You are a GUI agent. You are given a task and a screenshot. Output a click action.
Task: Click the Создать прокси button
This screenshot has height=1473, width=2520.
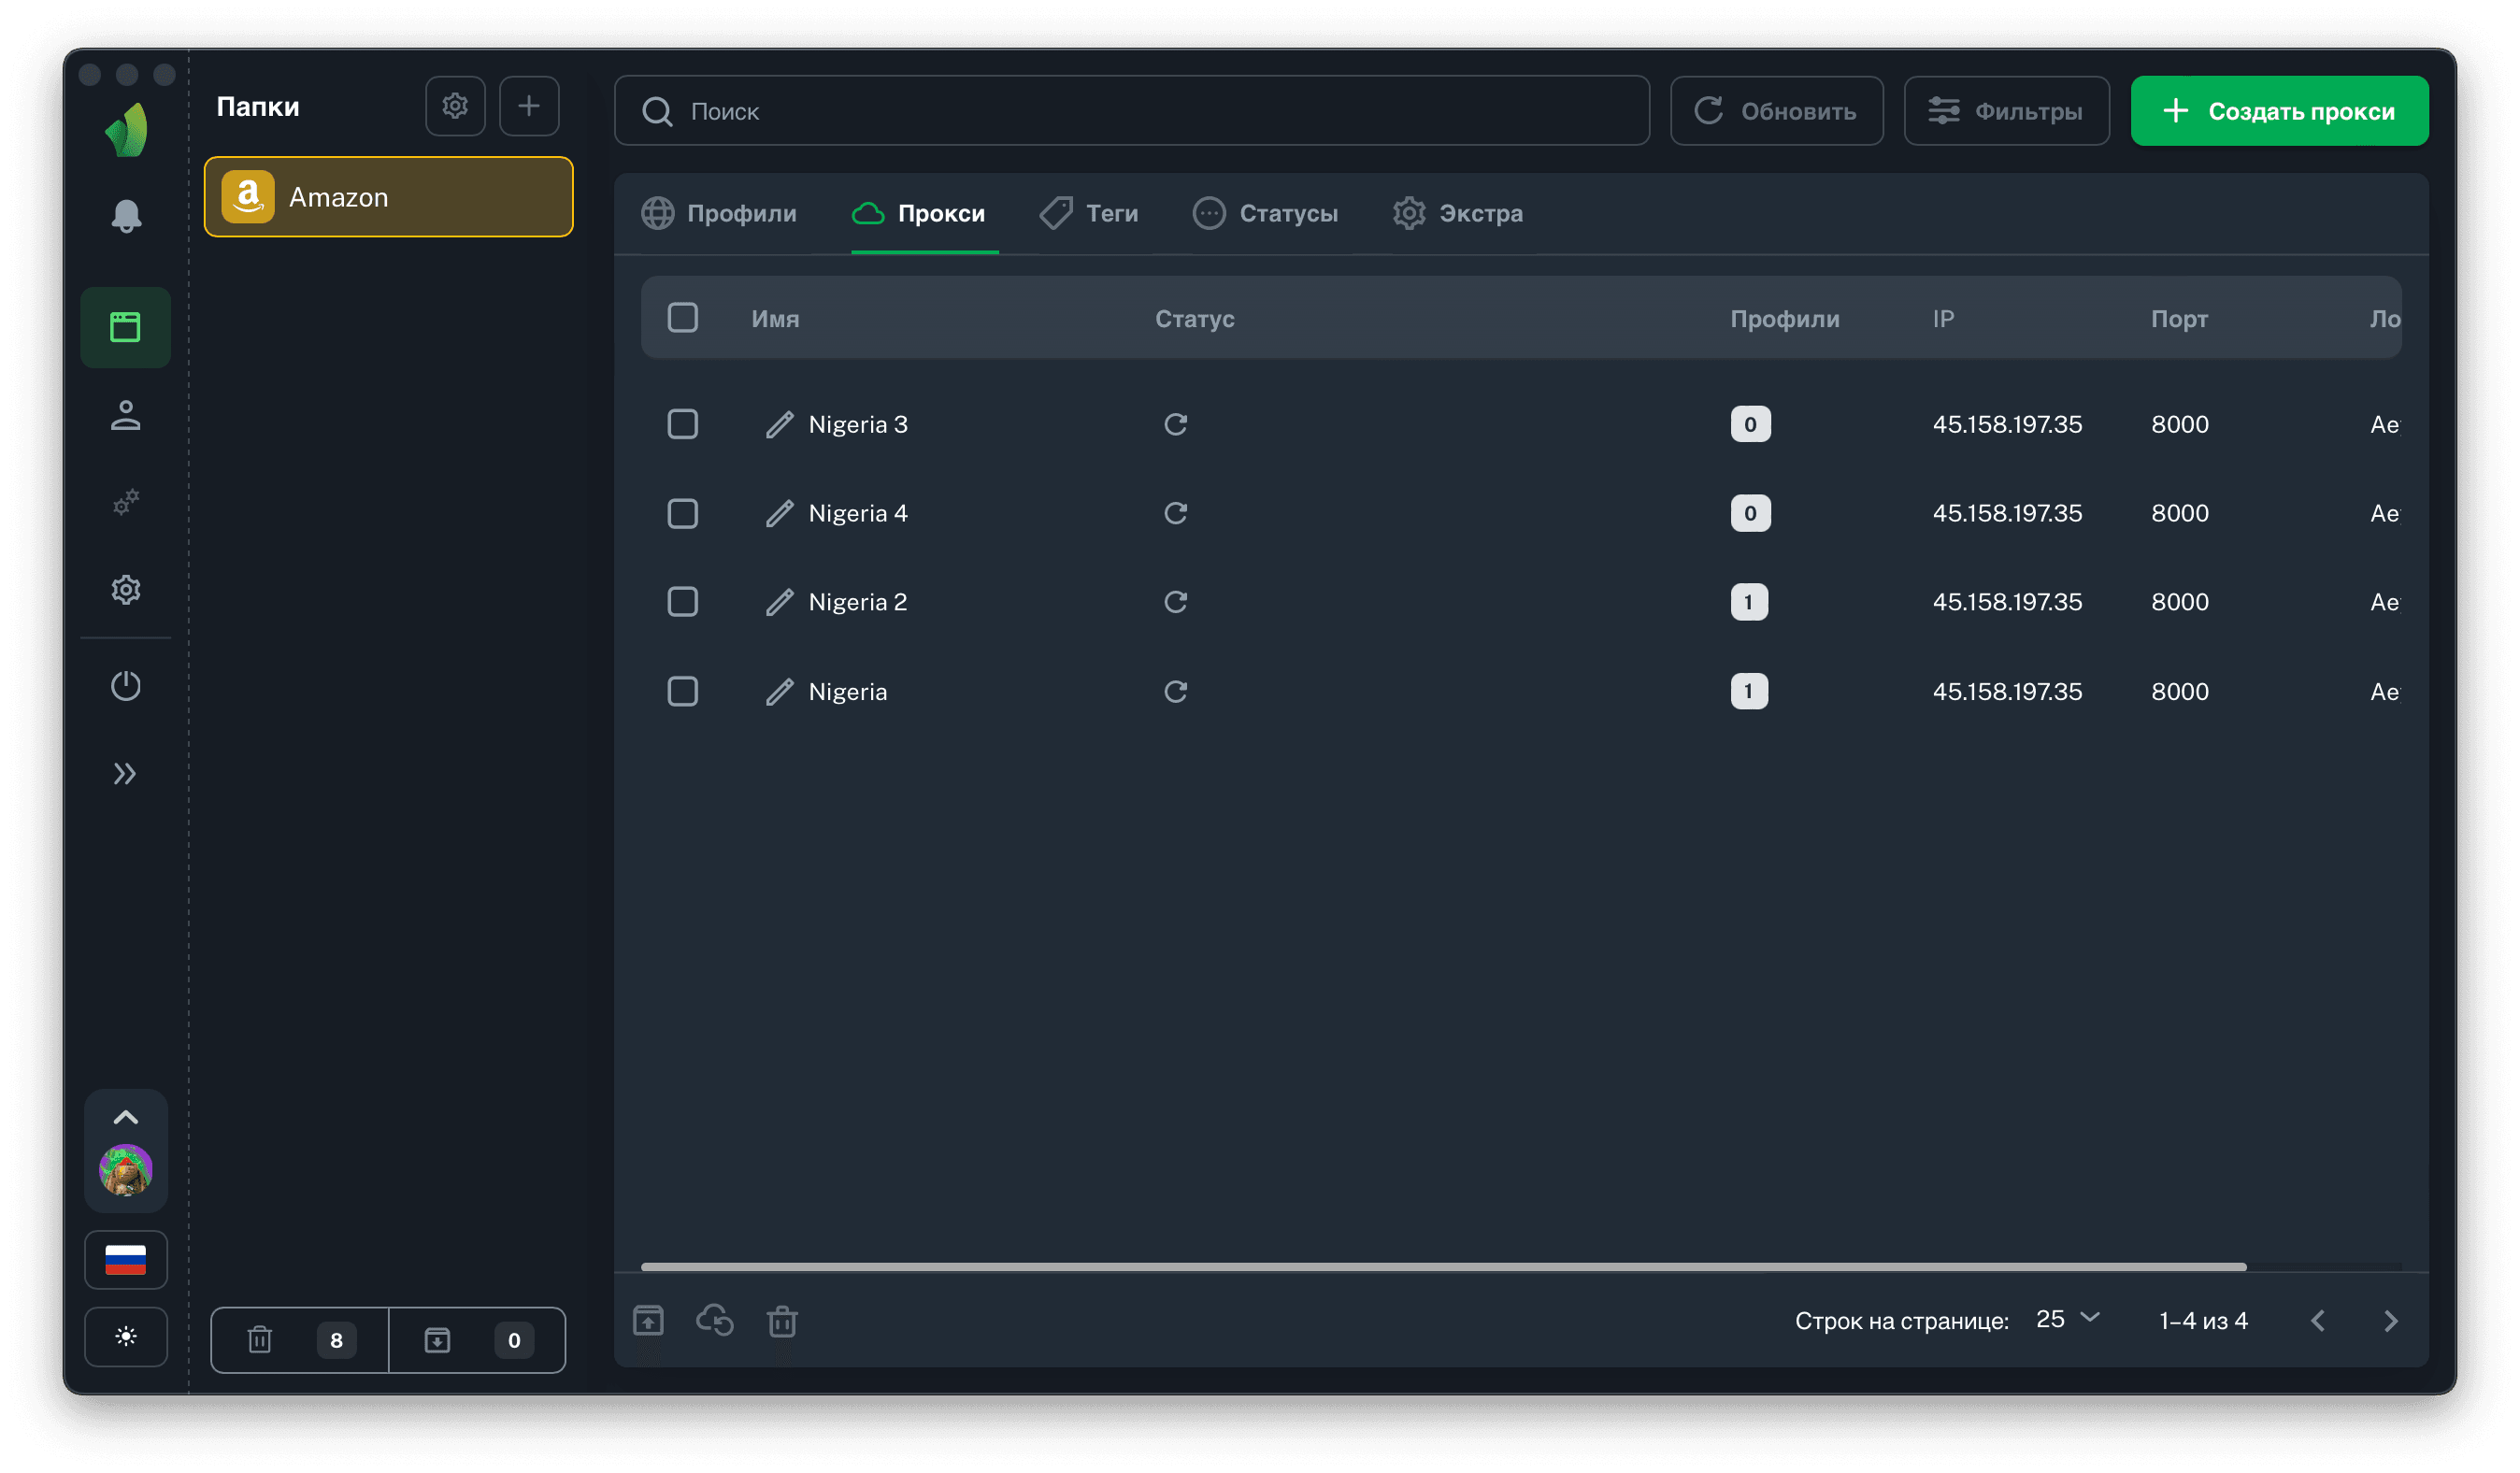point(2279,111)
